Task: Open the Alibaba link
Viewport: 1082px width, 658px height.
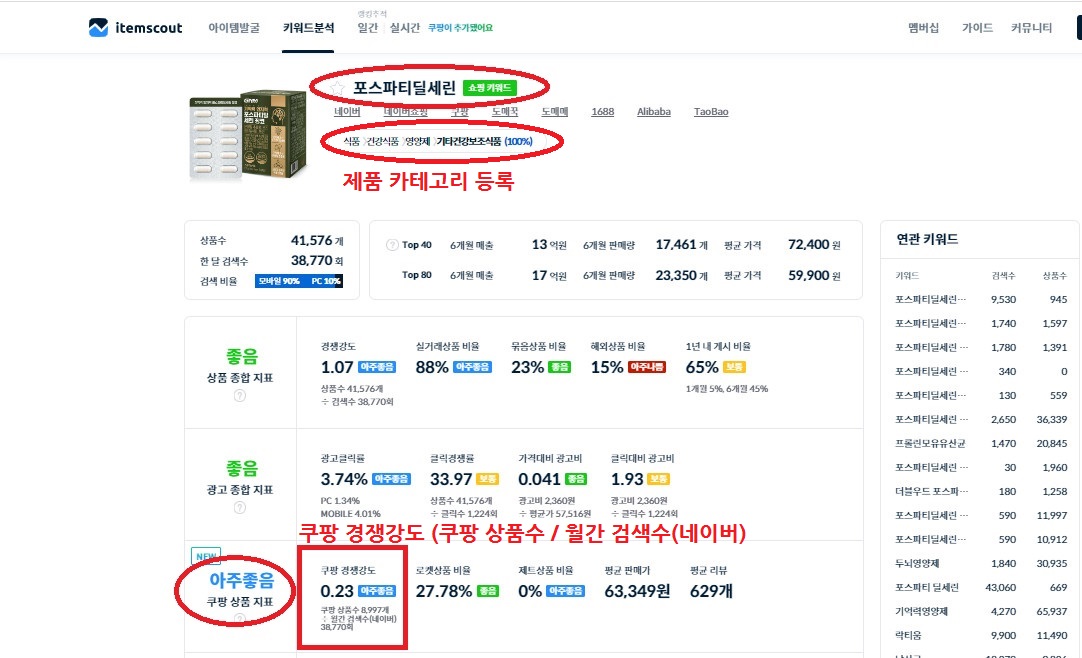Action: pyautogui.click(x=653, y=112)
